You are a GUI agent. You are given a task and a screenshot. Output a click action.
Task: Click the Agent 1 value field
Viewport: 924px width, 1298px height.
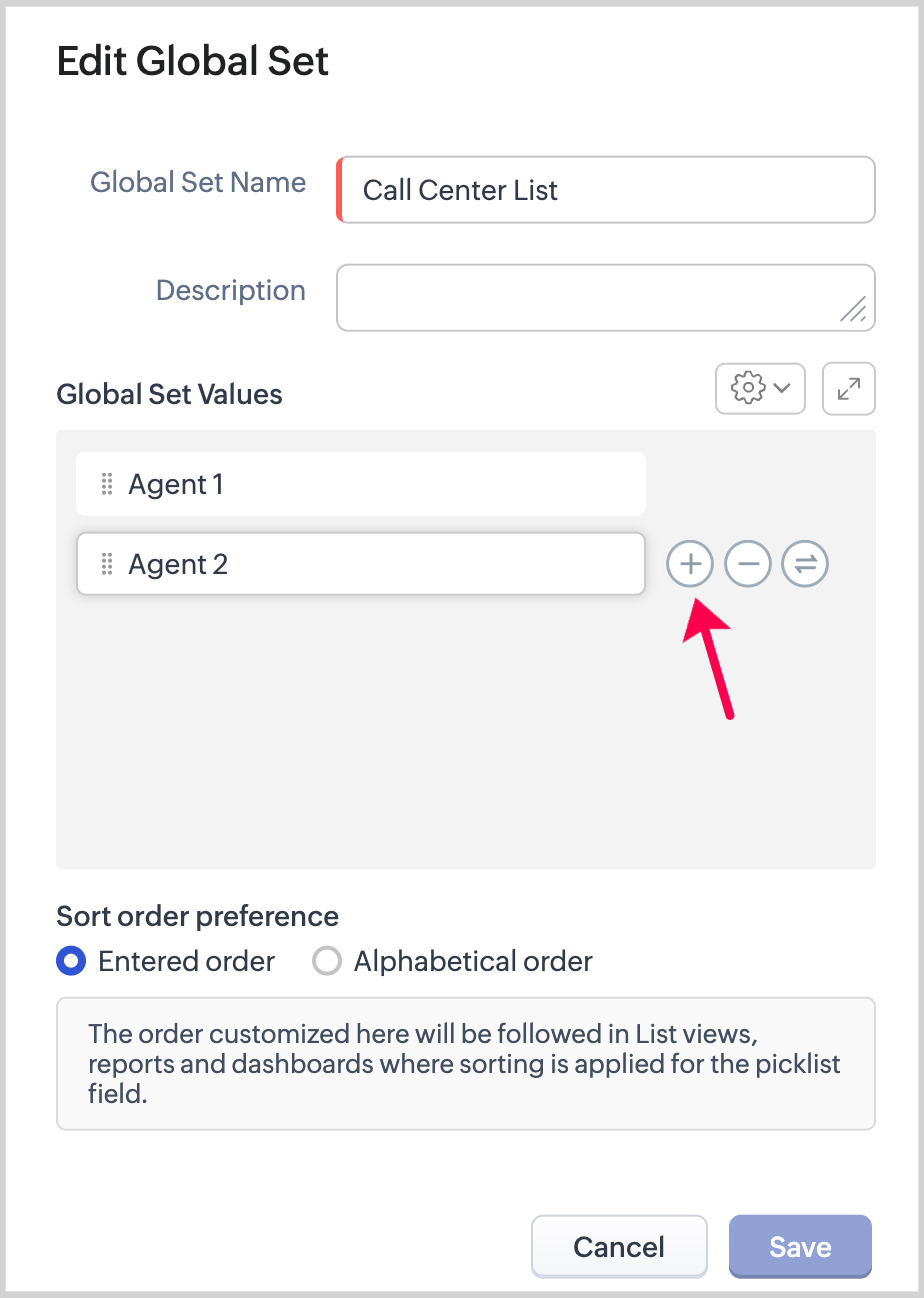380,485
